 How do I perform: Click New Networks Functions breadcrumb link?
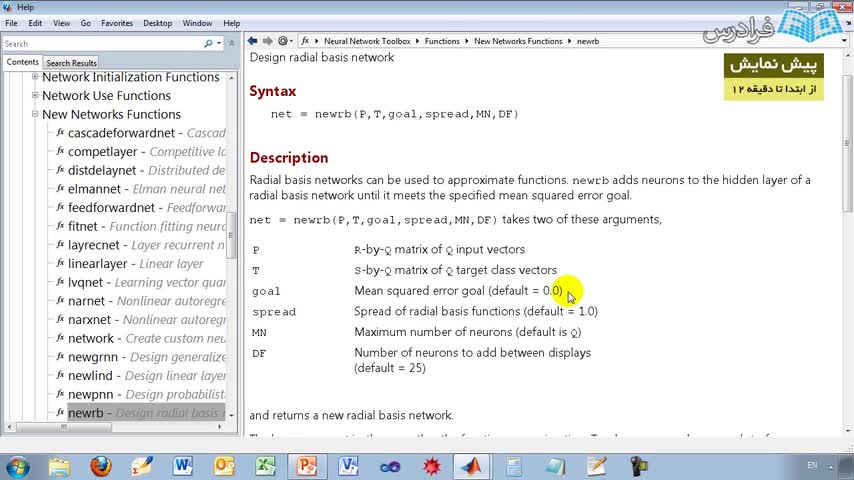518,41
